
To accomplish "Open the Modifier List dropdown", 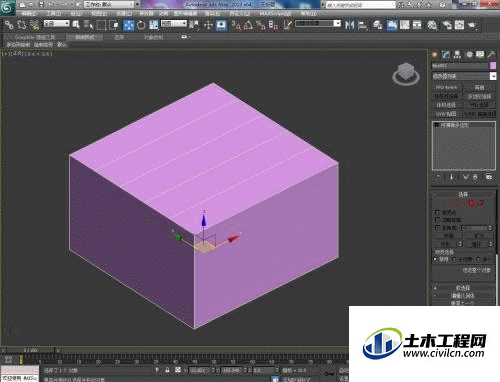I will (x=464, y=76).
